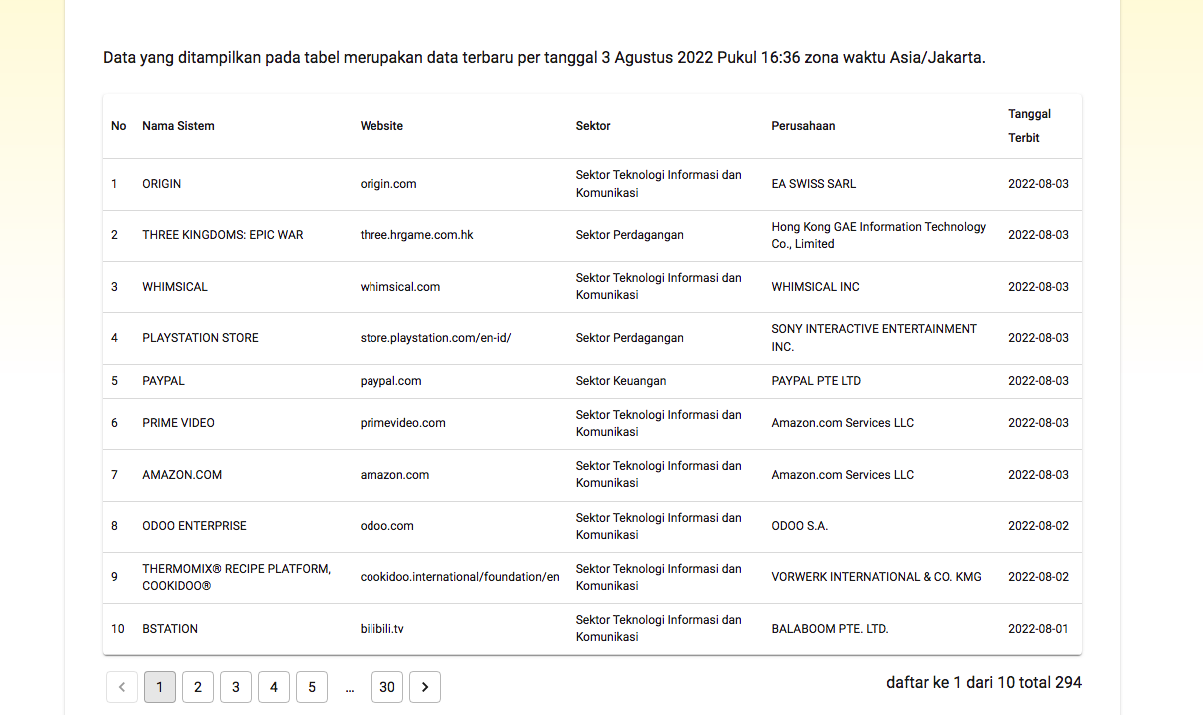Image resolution: width=1203 pixels, height=715 pixels.
Task: Open pagination page 2
Action: pos(198,687)
